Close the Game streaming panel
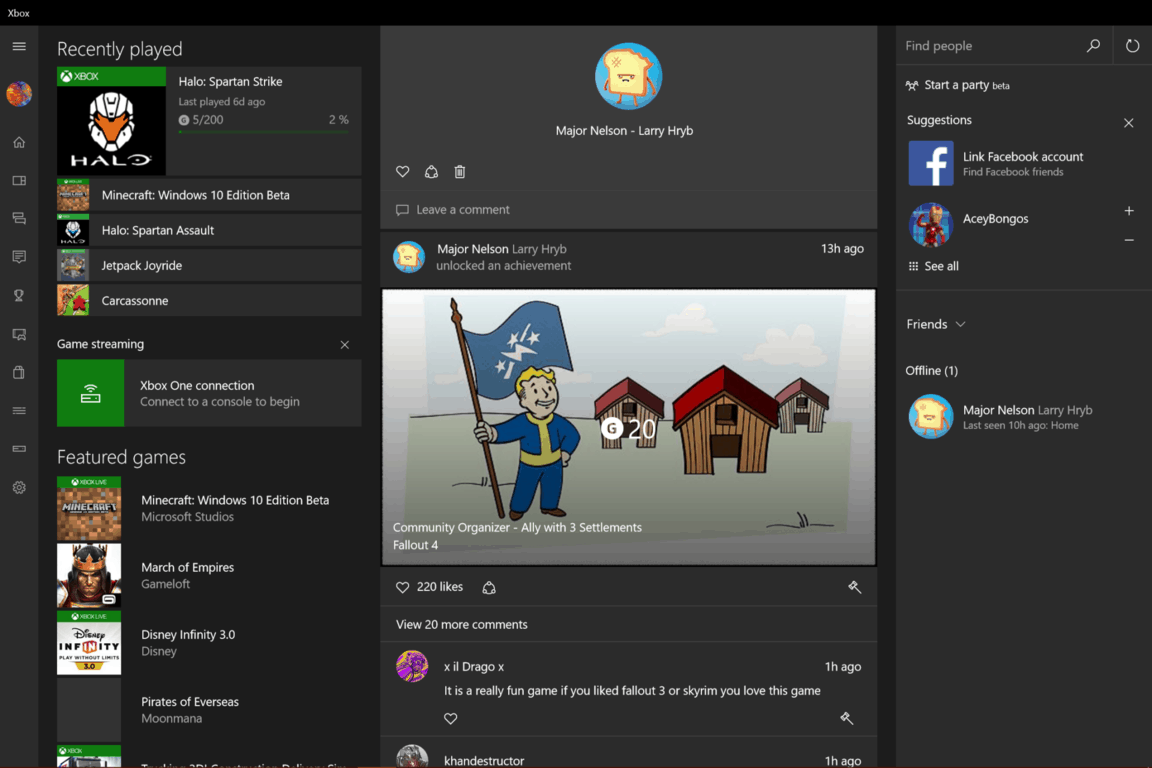Screen dimensions: 1152x768 (x=345, y=345)
